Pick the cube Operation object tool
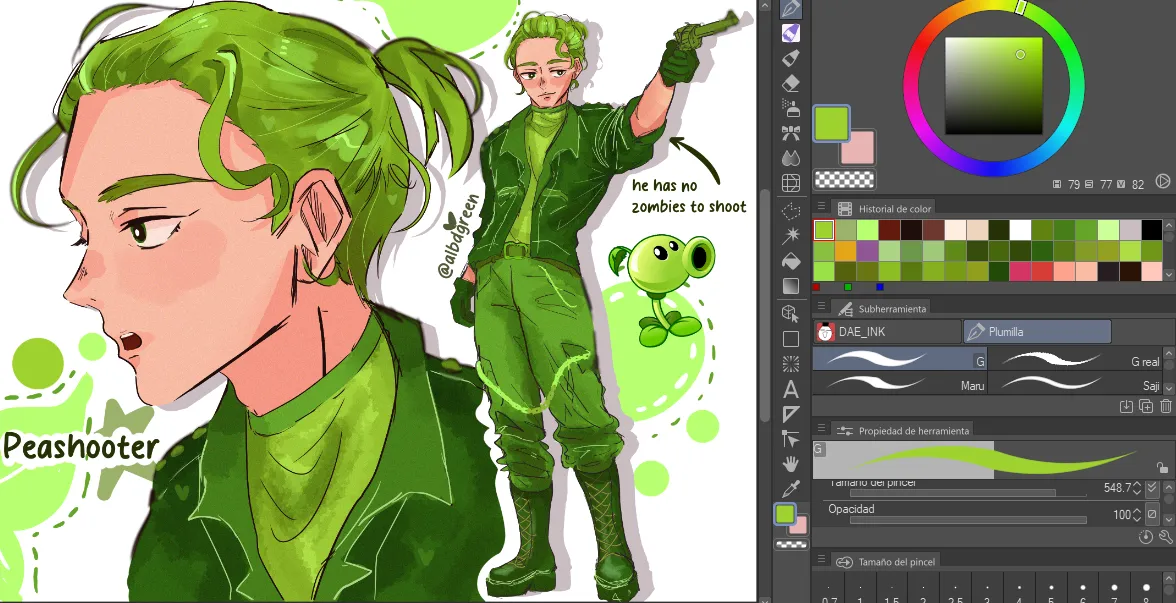 pyautogui.click(x=790, y=314)
